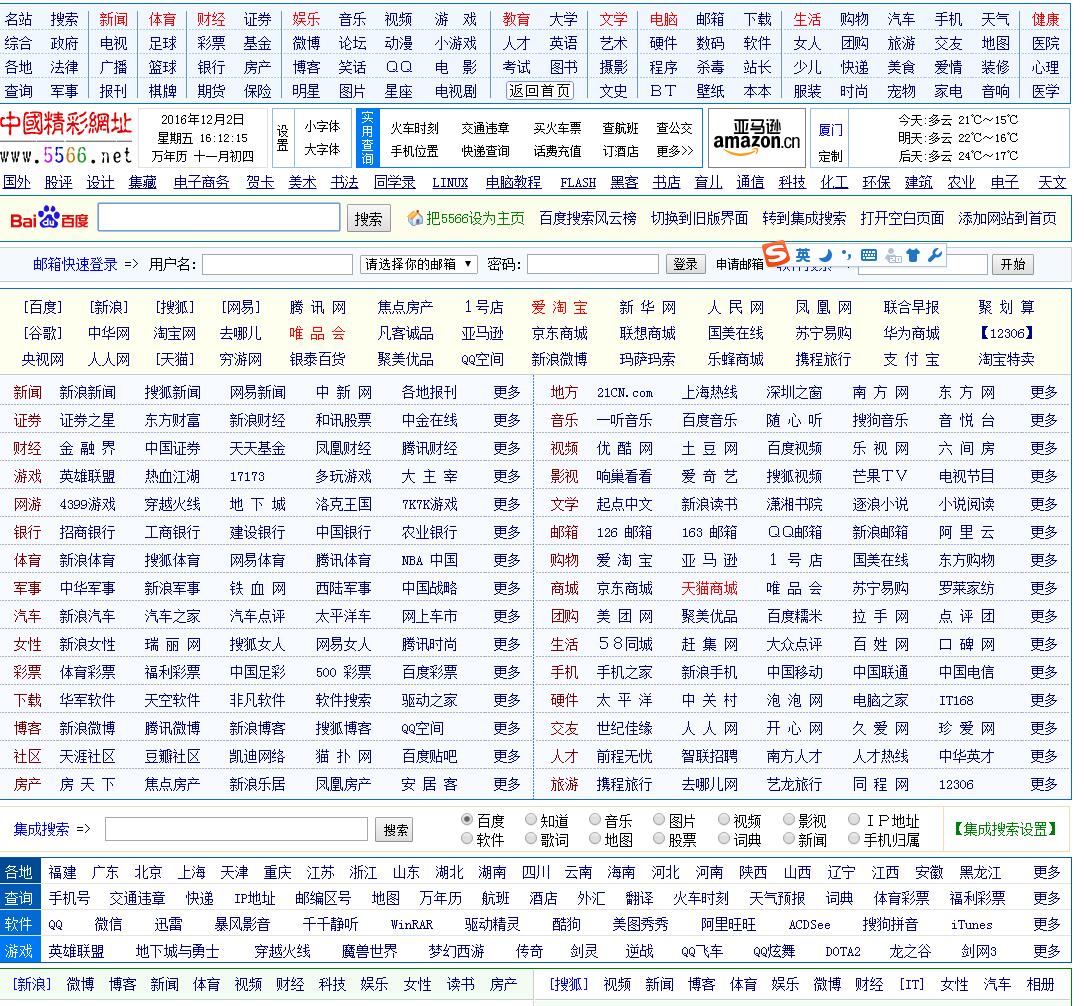Expand 更多 in the 软件 row
Screen dimensions: 1084x1006
(1047, 924)
